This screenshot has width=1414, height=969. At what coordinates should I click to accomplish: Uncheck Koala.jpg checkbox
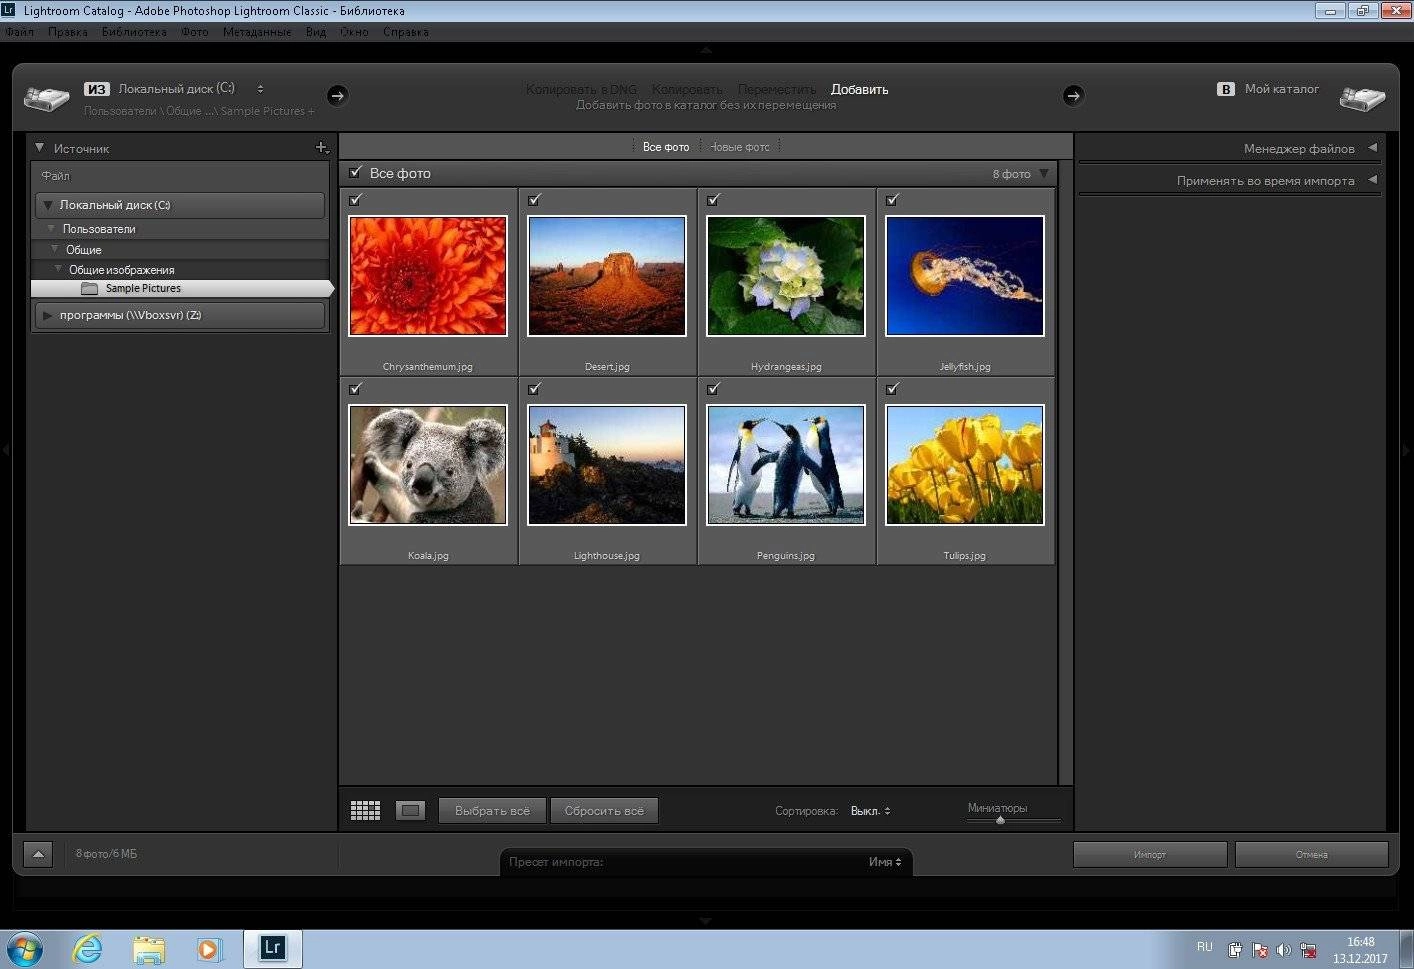pyautogui.click(x=355, y=389)
